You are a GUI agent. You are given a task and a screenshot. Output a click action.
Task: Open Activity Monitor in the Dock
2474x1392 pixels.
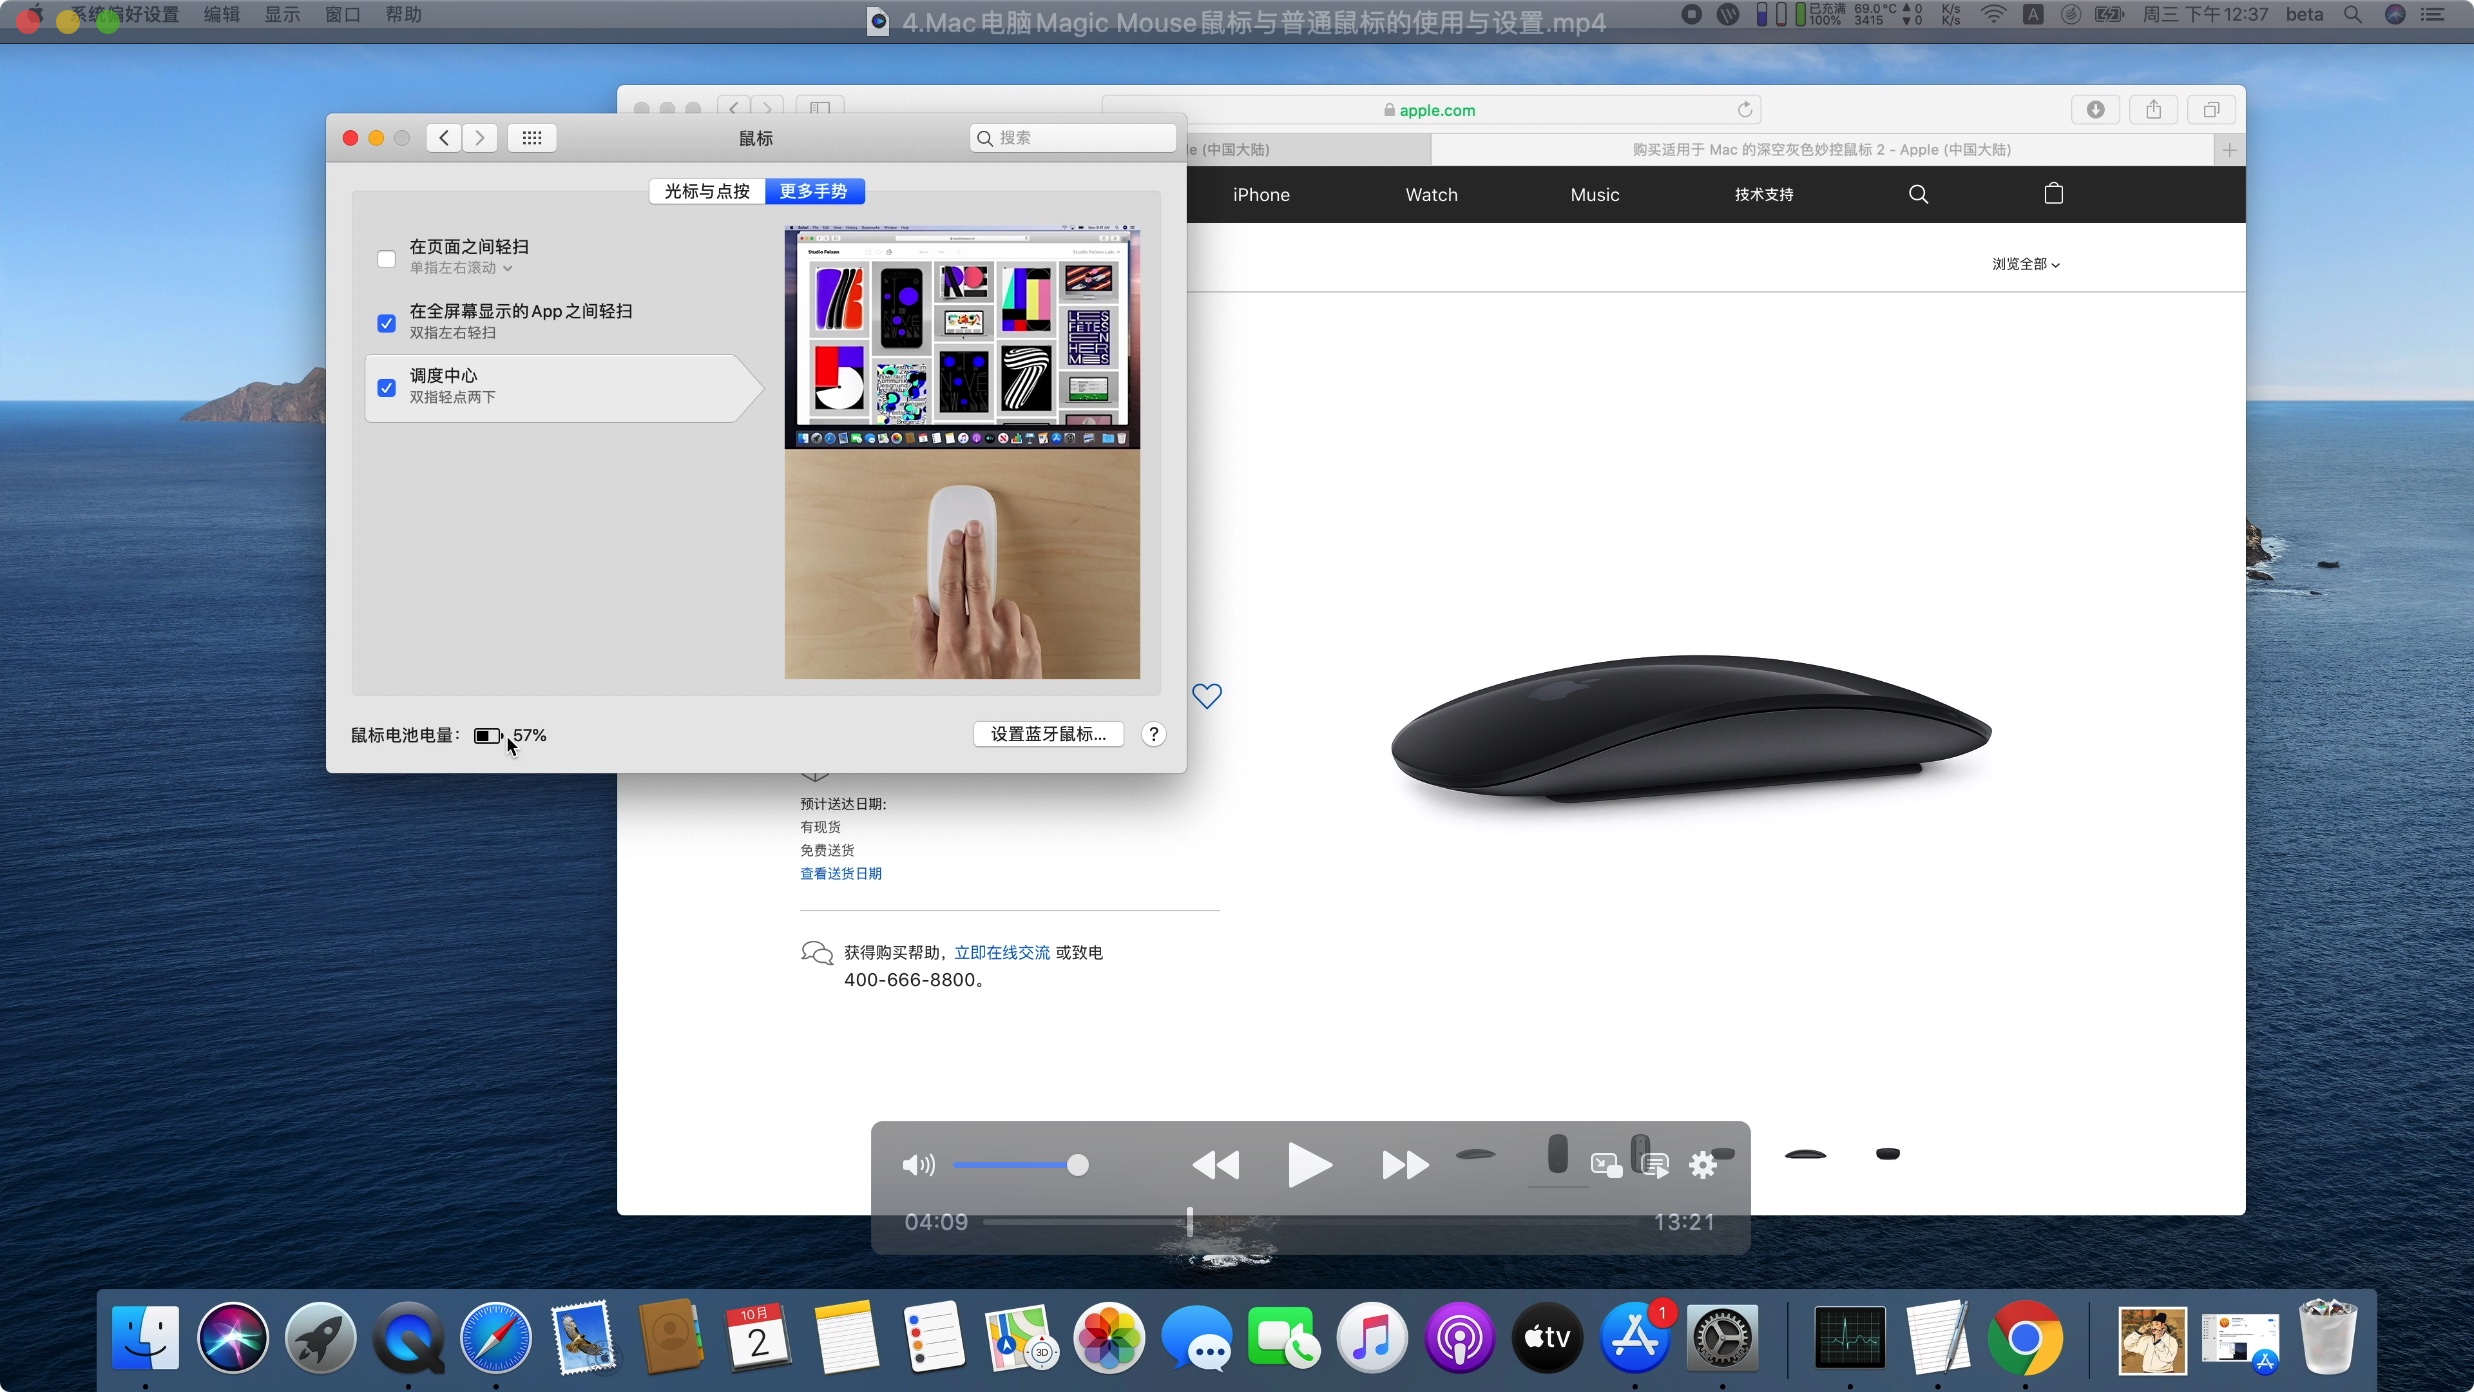[x=1850, y=1338]
